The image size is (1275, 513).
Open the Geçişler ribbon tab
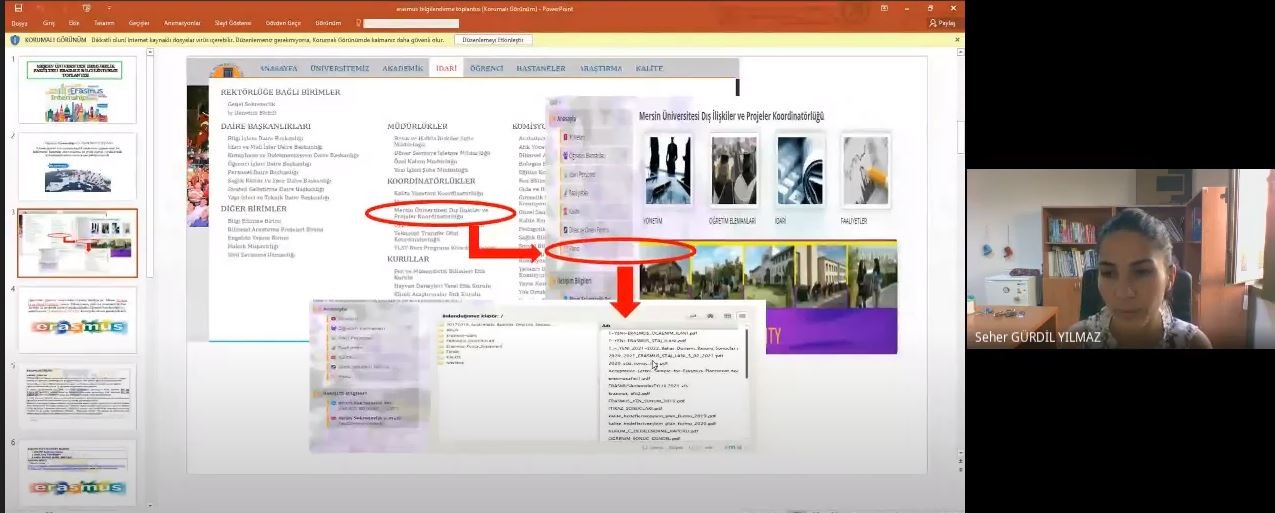(139, 23)
